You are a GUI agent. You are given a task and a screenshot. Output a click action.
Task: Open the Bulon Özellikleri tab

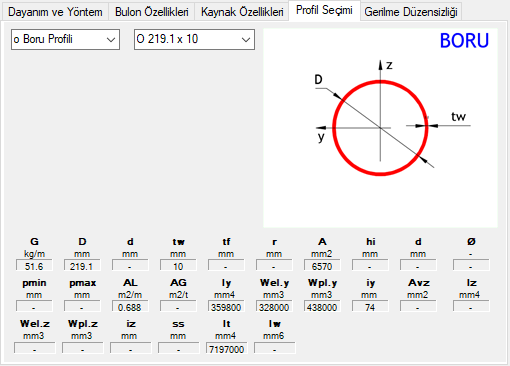pyautogui.click(x=152, y=12)
